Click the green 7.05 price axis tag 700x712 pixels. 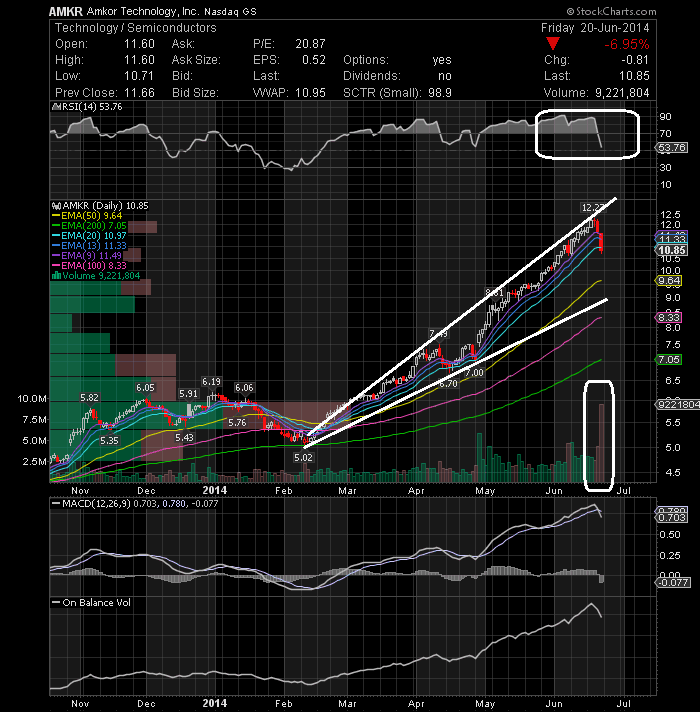click(669, 360)
